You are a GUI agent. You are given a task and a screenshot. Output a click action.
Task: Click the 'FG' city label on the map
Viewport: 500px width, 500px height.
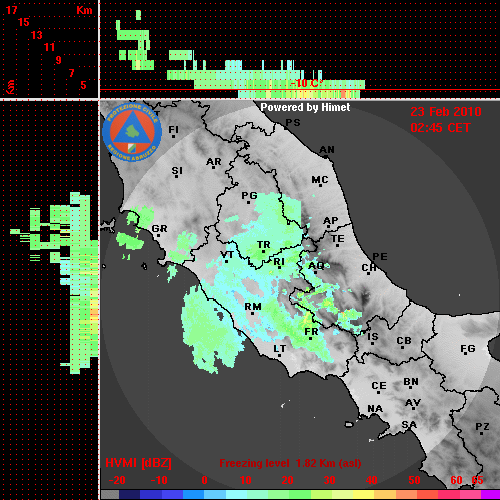click(x=467, y=349)
